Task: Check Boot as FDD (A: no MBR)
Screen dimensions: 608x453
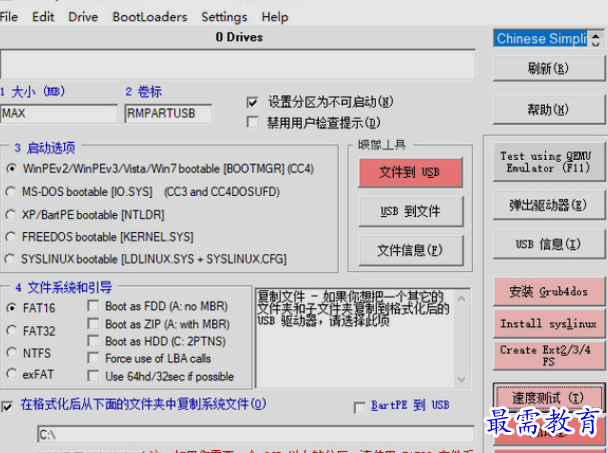Action: 93,306
